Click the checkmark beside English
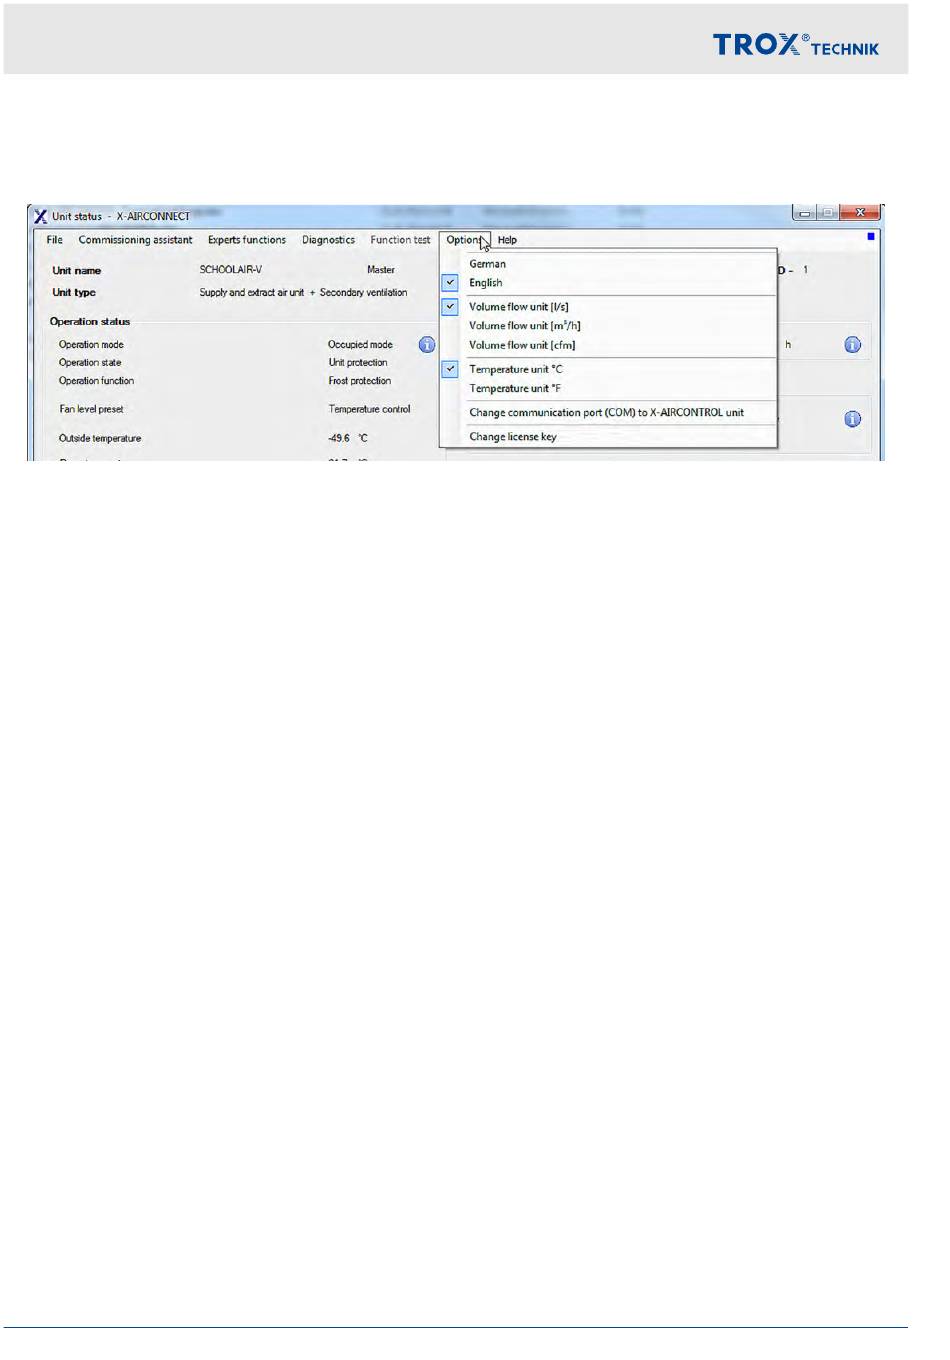The height and width of the screenshot is (1360, 950). pyautogui.click(x=450, y=283)
